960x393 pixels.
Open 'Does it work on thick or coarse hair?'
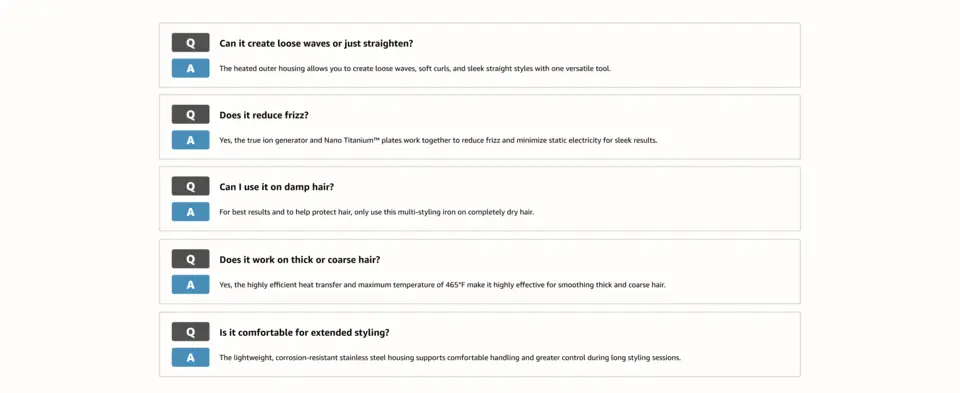click(300, 260)
